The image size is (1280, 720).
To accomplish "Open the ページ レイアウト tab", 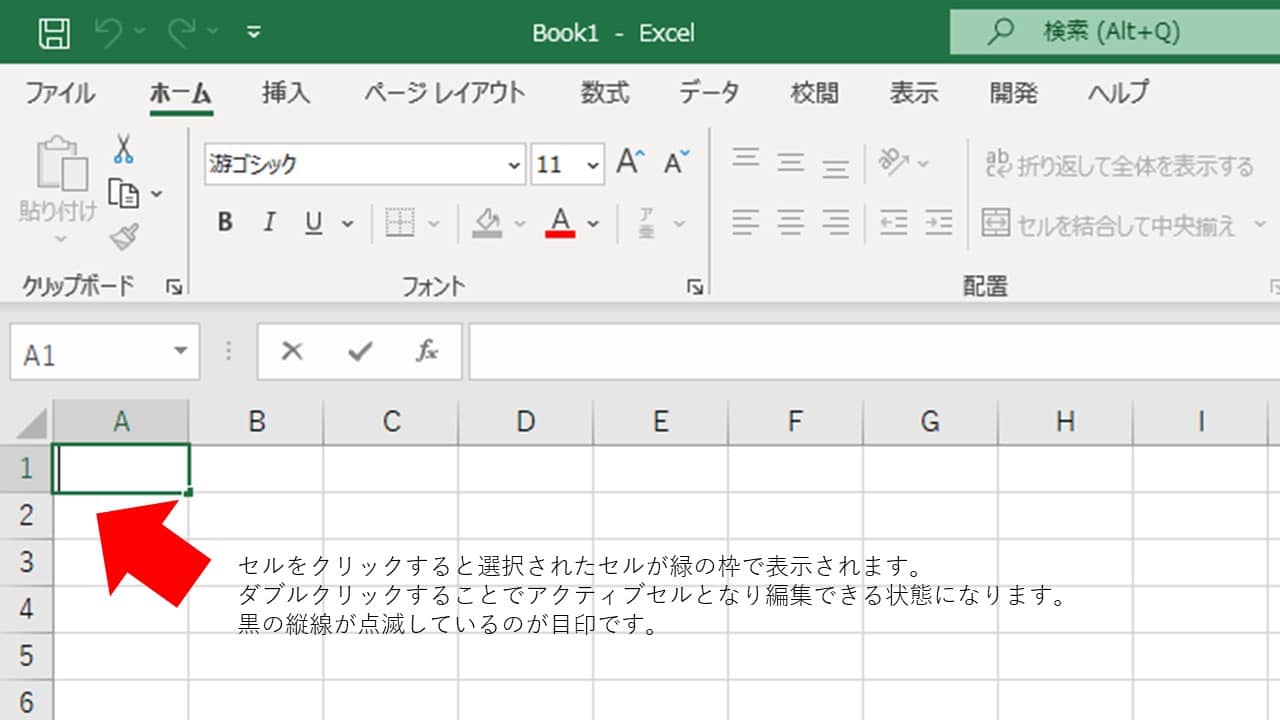I will click(x=444, y=93).
